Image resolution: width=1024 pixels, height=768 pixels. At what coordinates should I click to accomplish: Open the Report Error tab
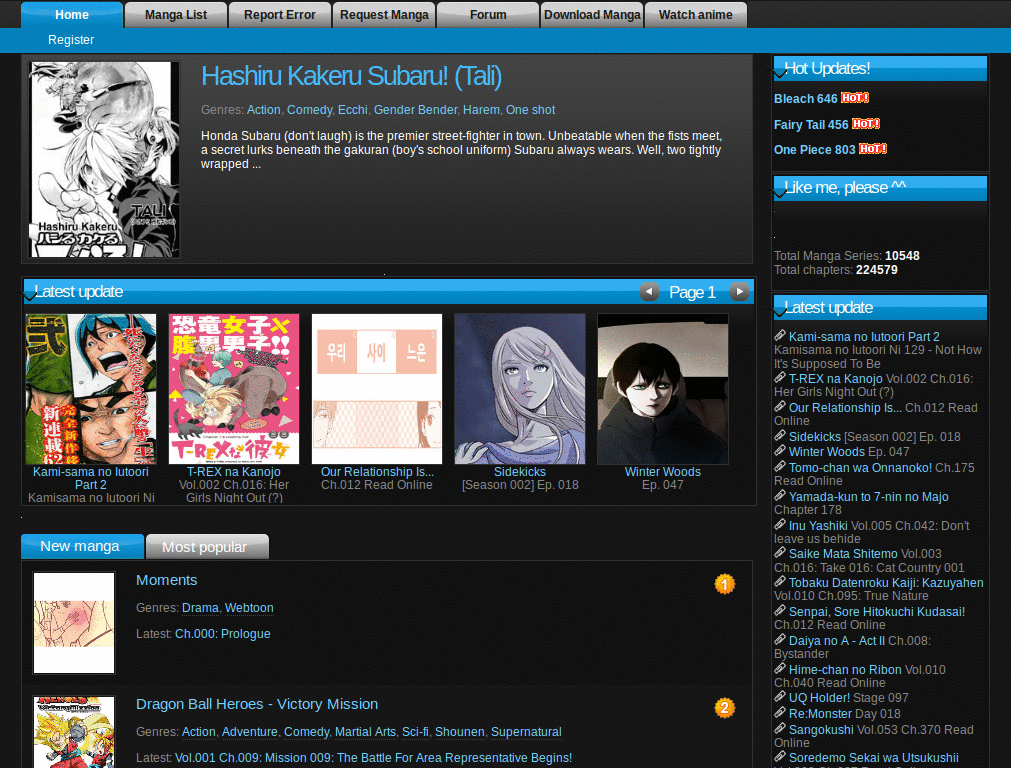[x=280, y=14]
